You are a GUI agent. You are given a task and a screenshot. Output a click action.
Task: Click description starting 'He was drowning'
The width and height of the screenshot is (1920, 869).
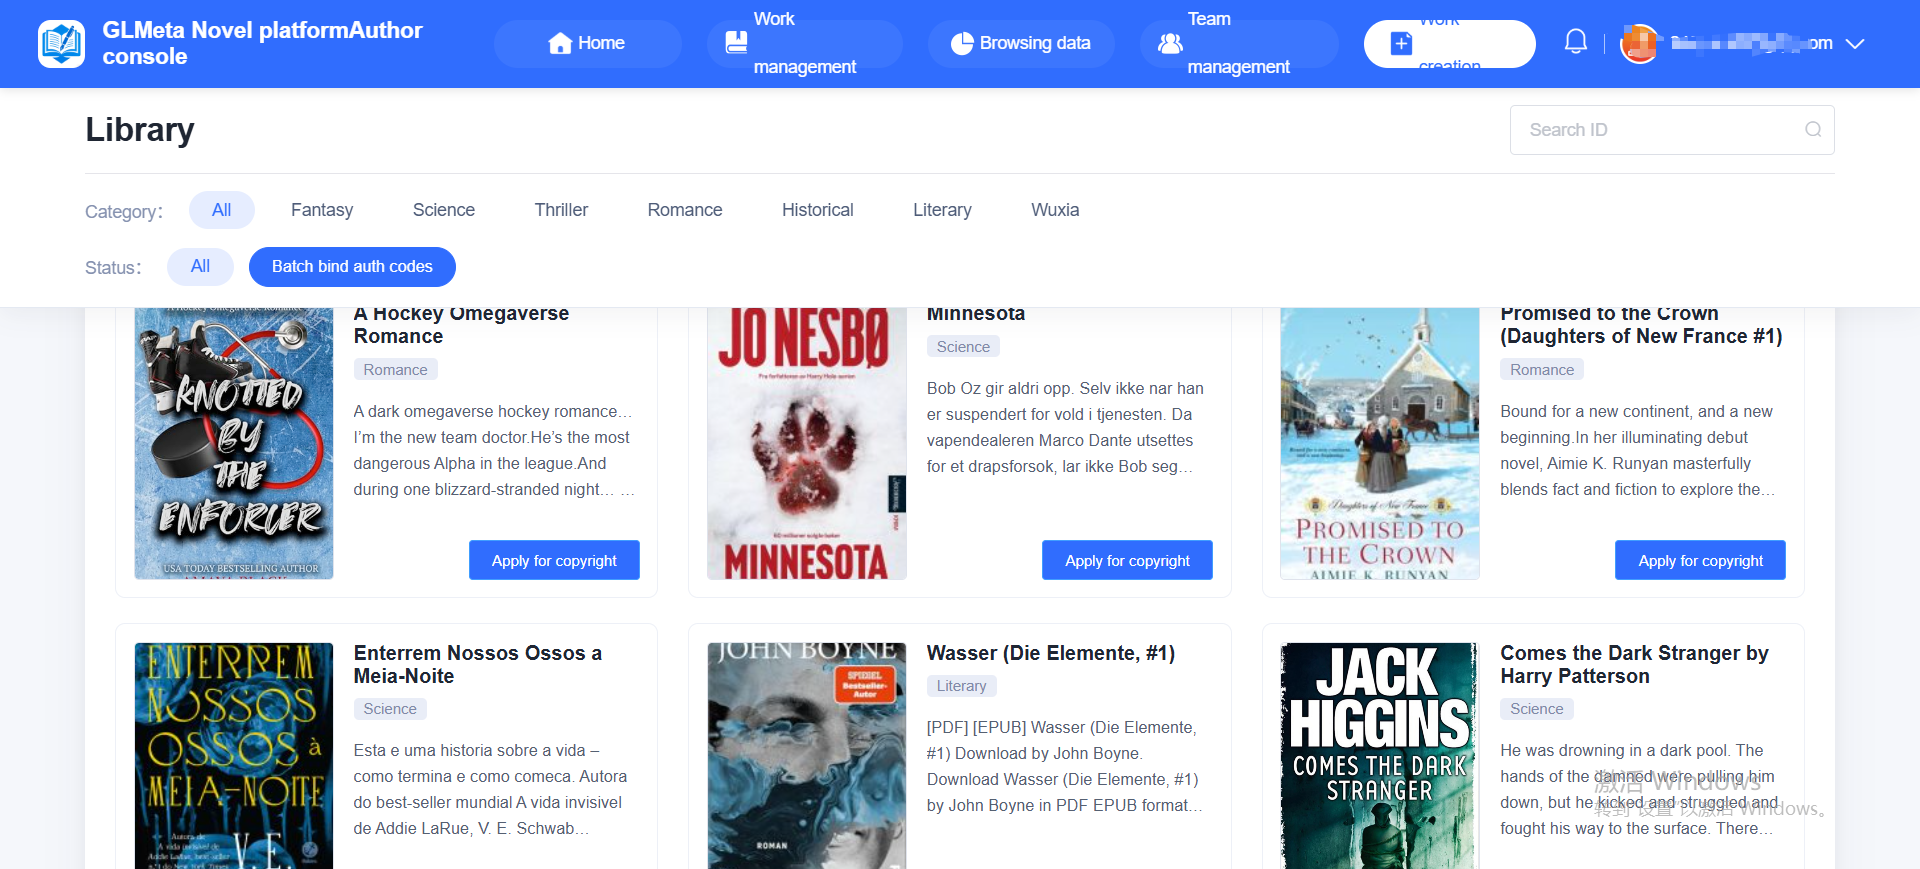1638,789
